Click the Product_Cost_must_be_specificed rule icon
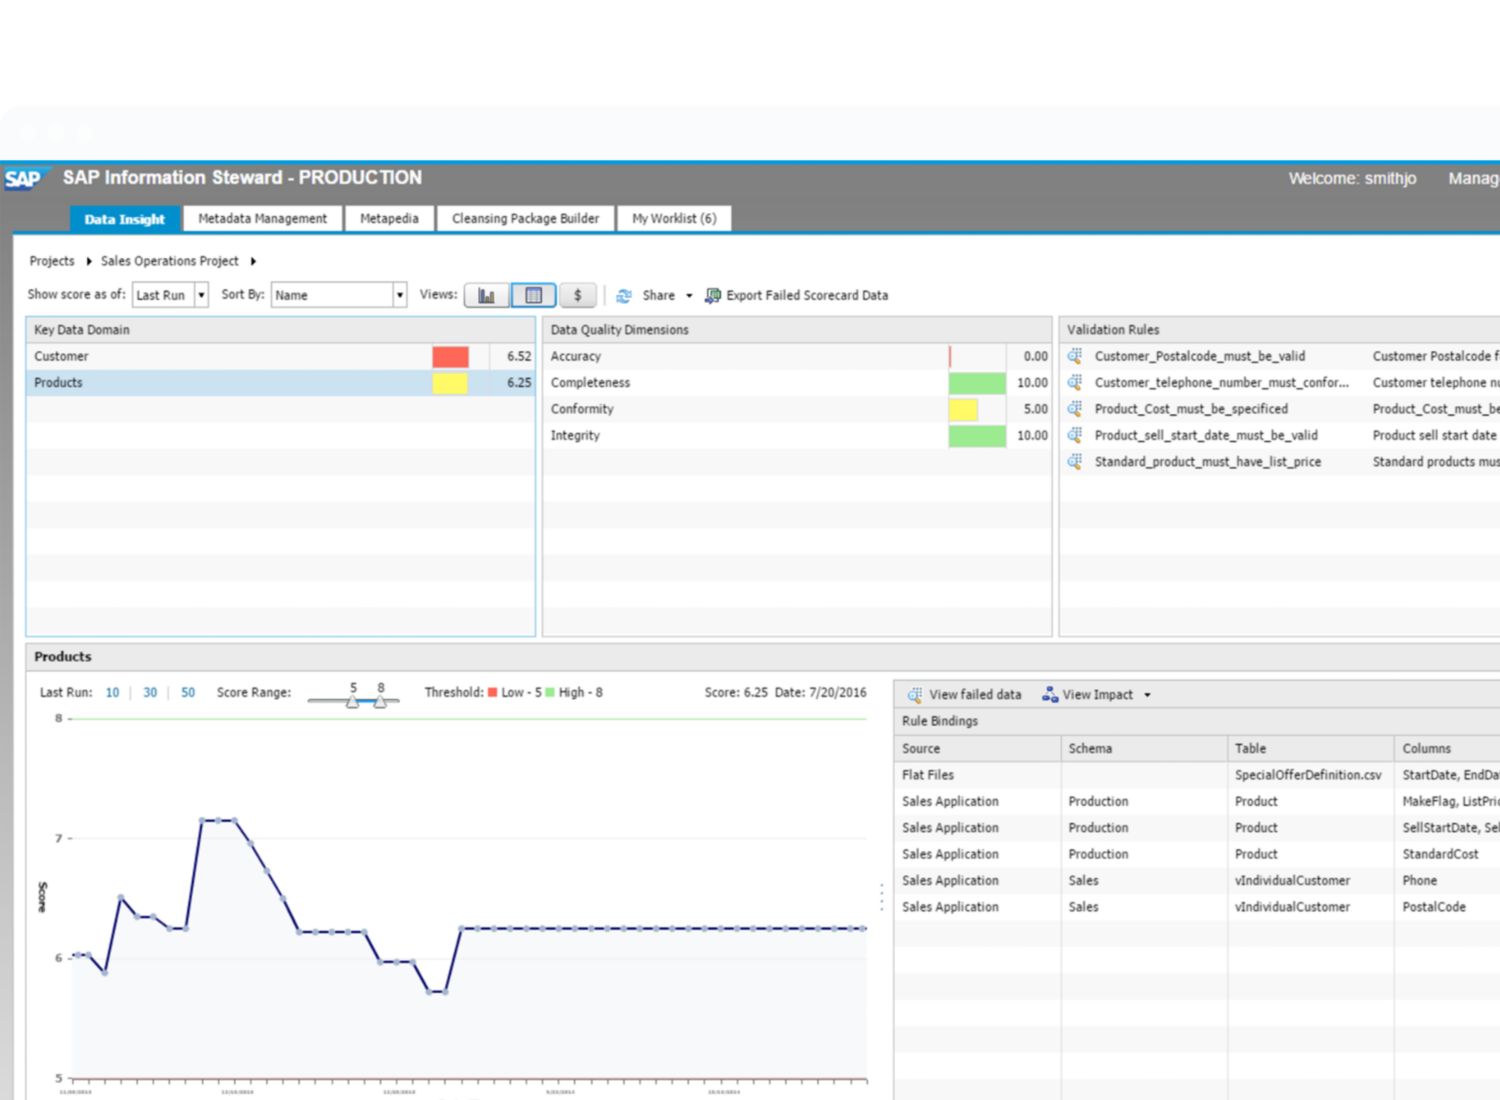This screenshot has width=1500, height=1100. (1075, 409)
